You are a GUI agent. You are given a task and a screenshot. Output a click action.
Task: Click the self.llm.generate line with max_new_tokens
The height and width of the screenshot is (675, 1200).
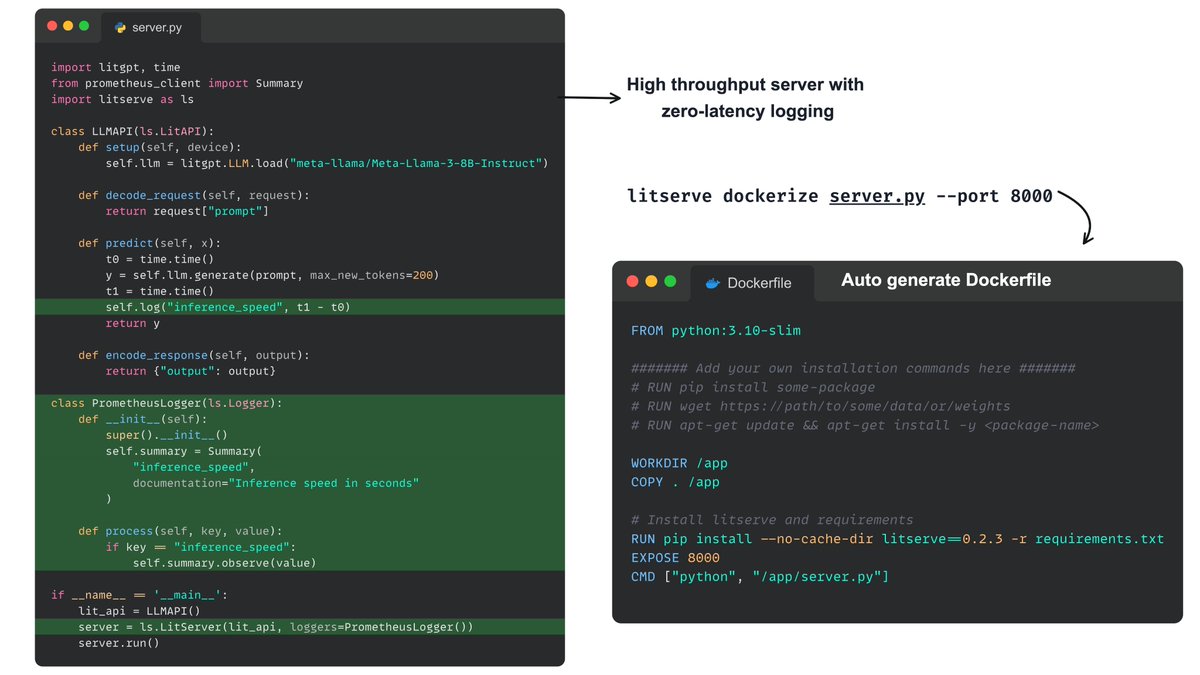[272, 275]
